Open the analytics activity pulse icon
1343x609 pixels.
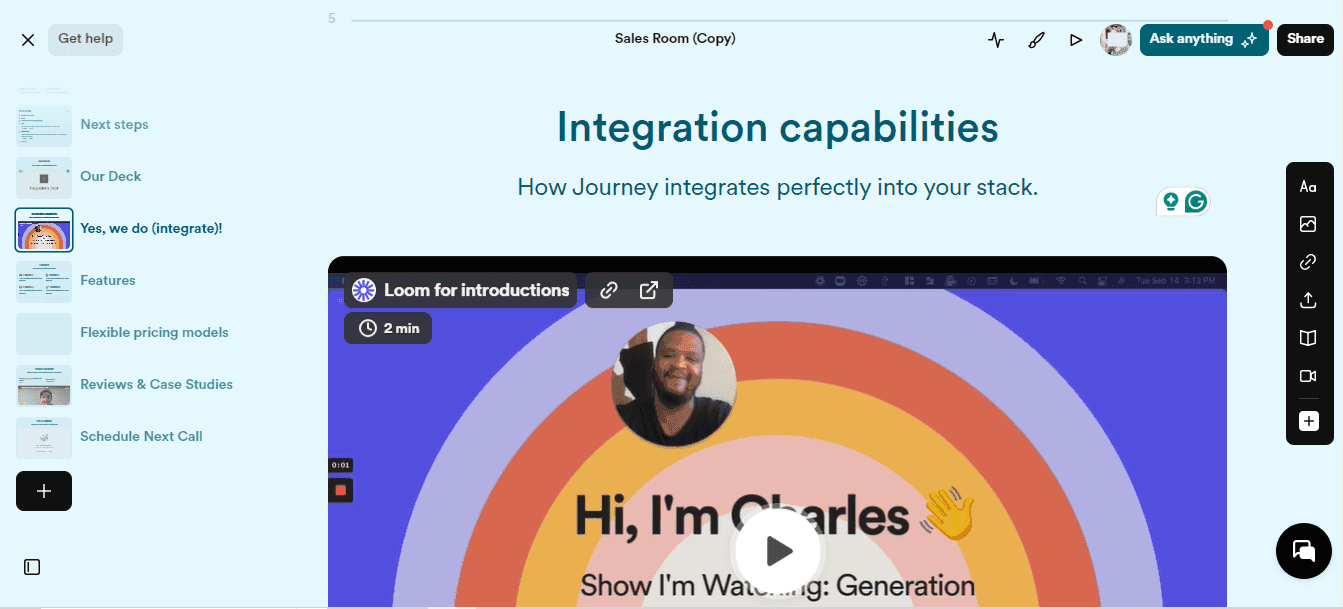click(995, 40)
